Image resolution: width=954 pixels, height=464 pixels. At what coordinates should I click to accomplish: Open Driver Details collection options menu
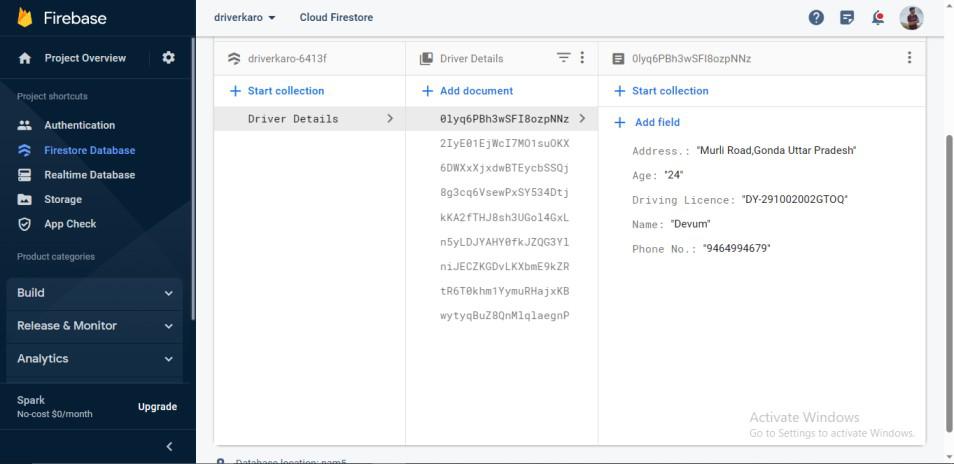[x=582, y=58]
